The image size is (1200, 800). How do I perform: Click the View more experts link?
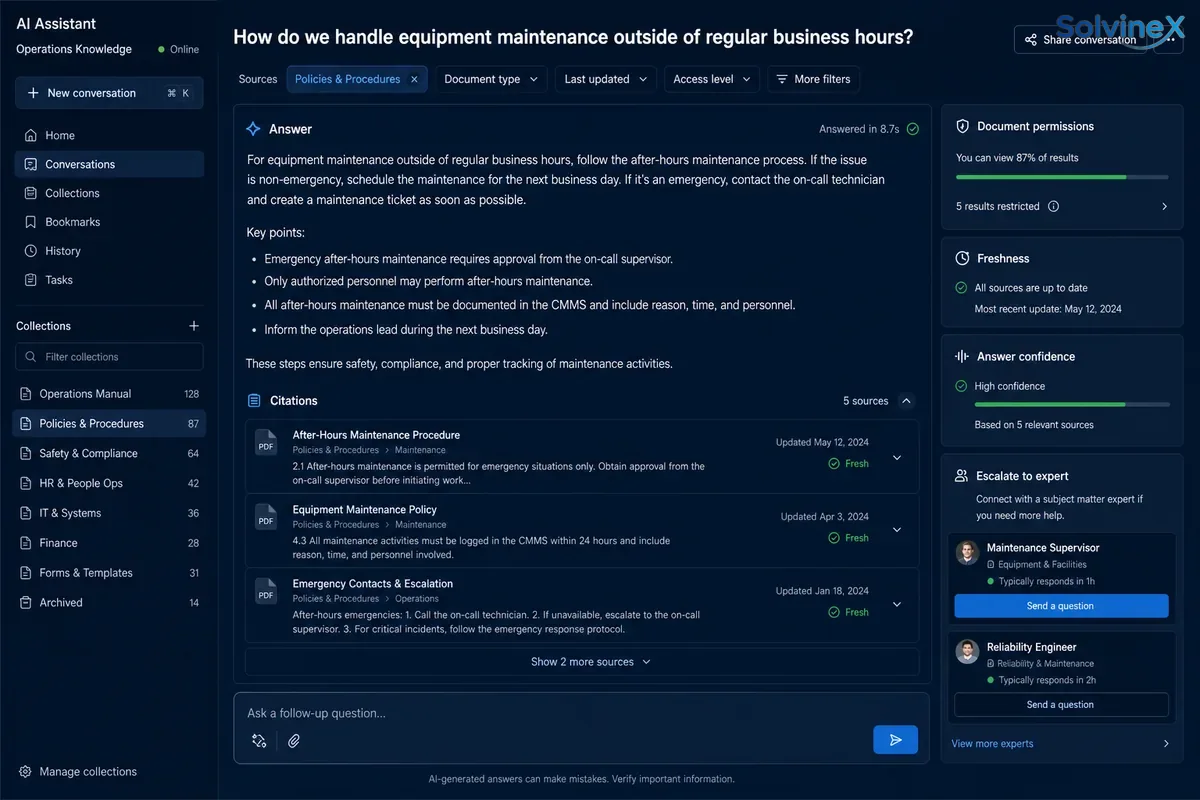click(x=992, y=744)
